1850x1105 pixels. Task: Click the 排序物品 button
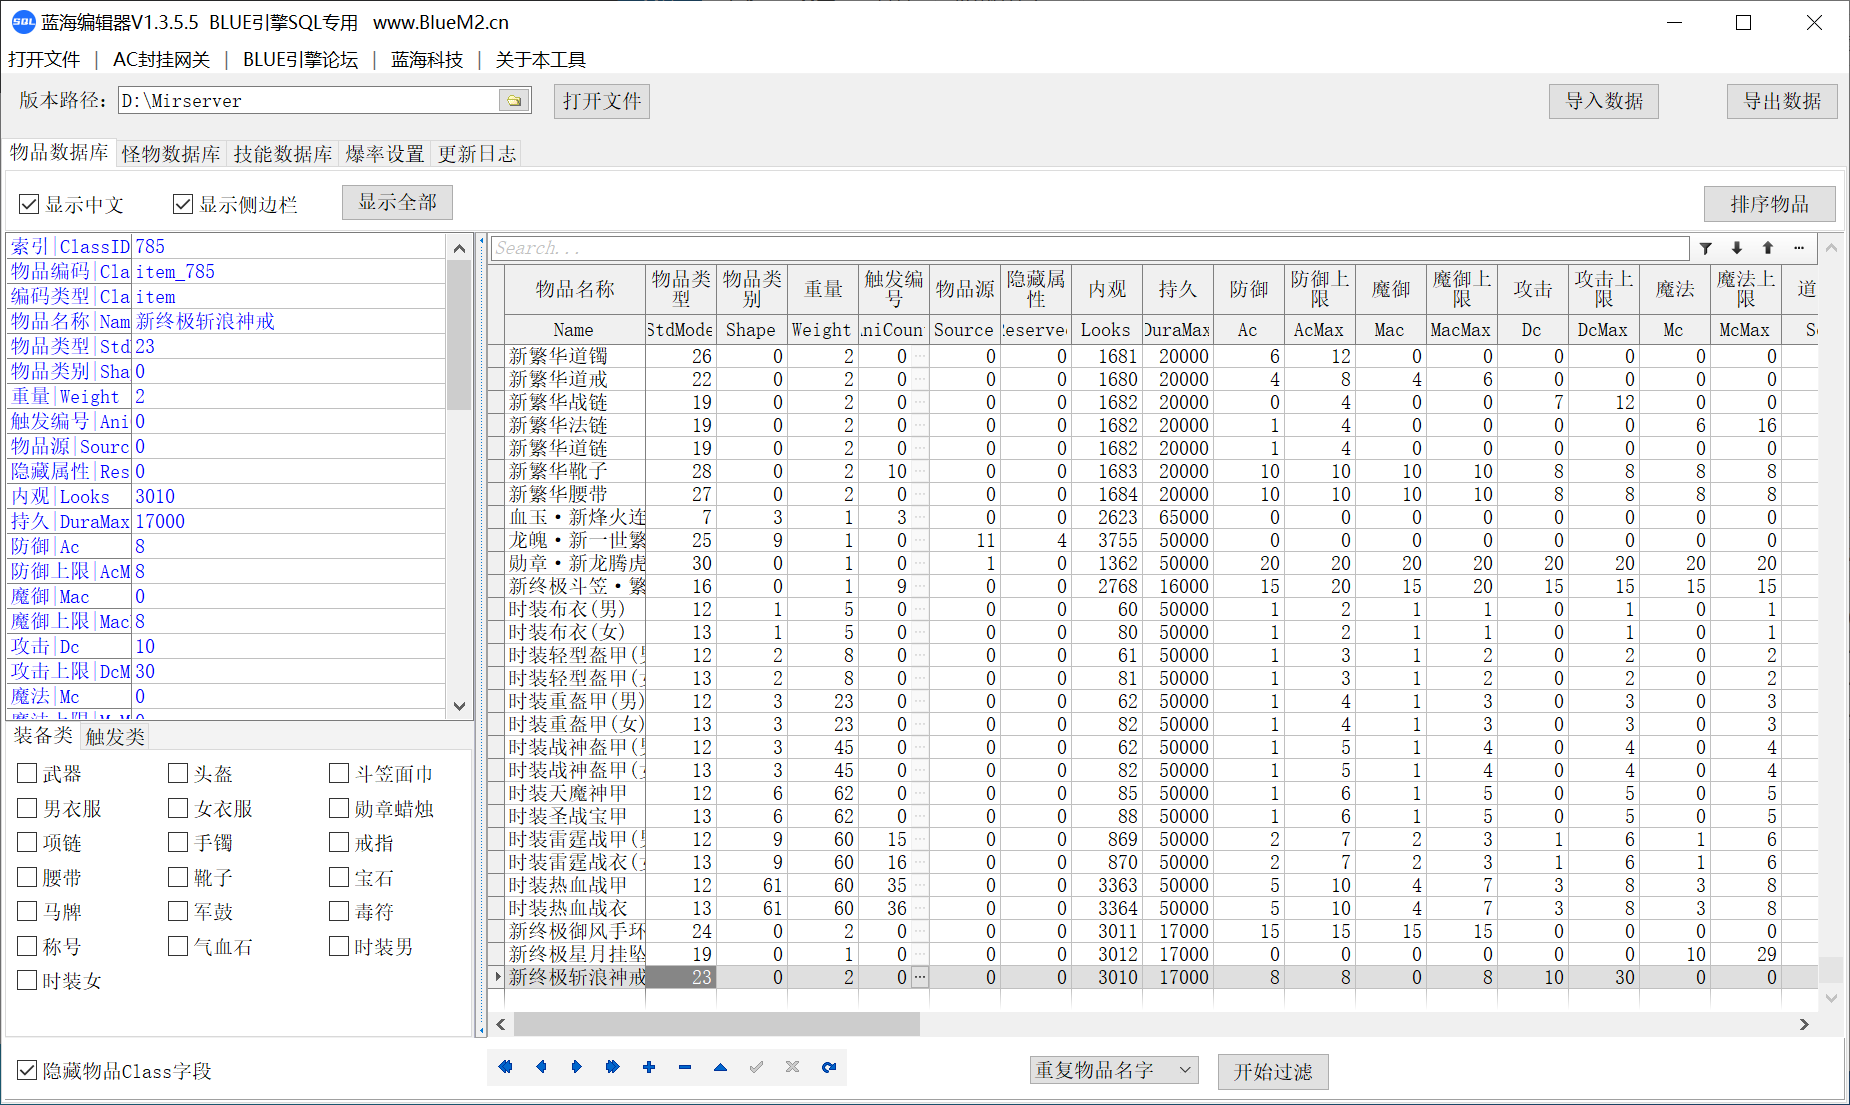coord(1770,204)
